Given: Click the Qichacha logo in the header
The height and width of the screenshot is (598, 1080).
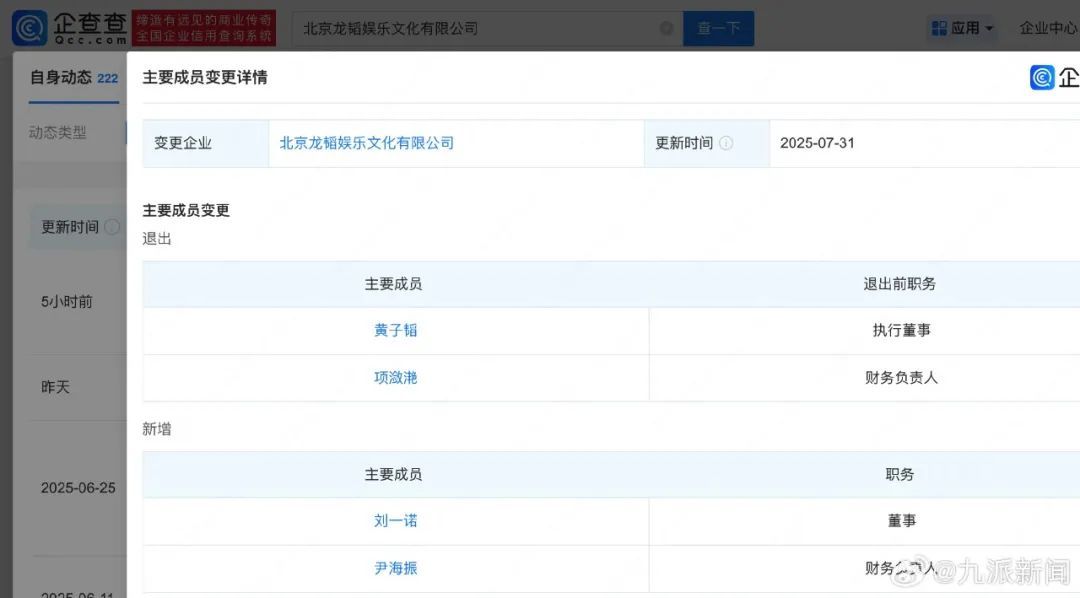Looking at the screenshot, I should [x=70, y=28].
